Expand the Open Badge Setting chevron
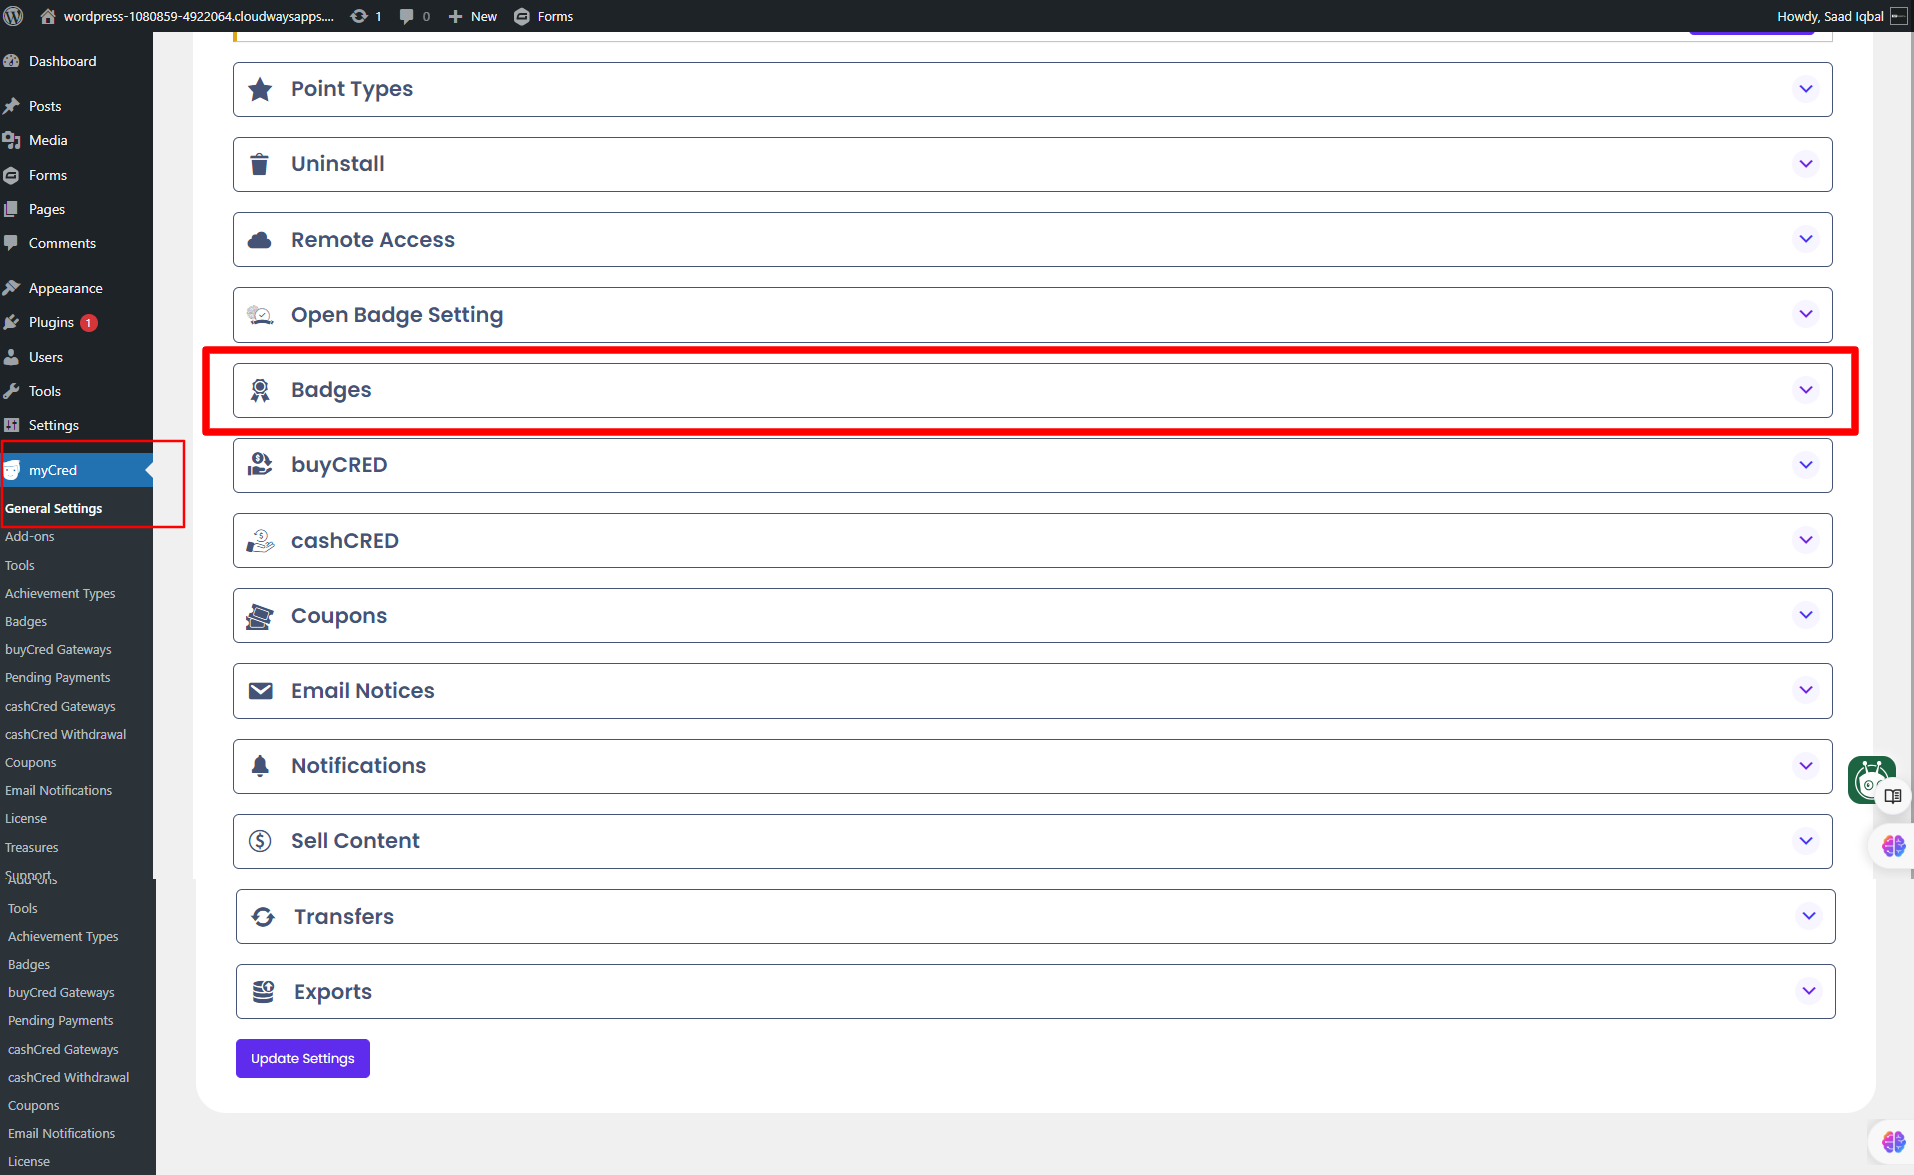Image resolution: width=1914 pixels, height=1175 pixels. (x=1806, y=314)
